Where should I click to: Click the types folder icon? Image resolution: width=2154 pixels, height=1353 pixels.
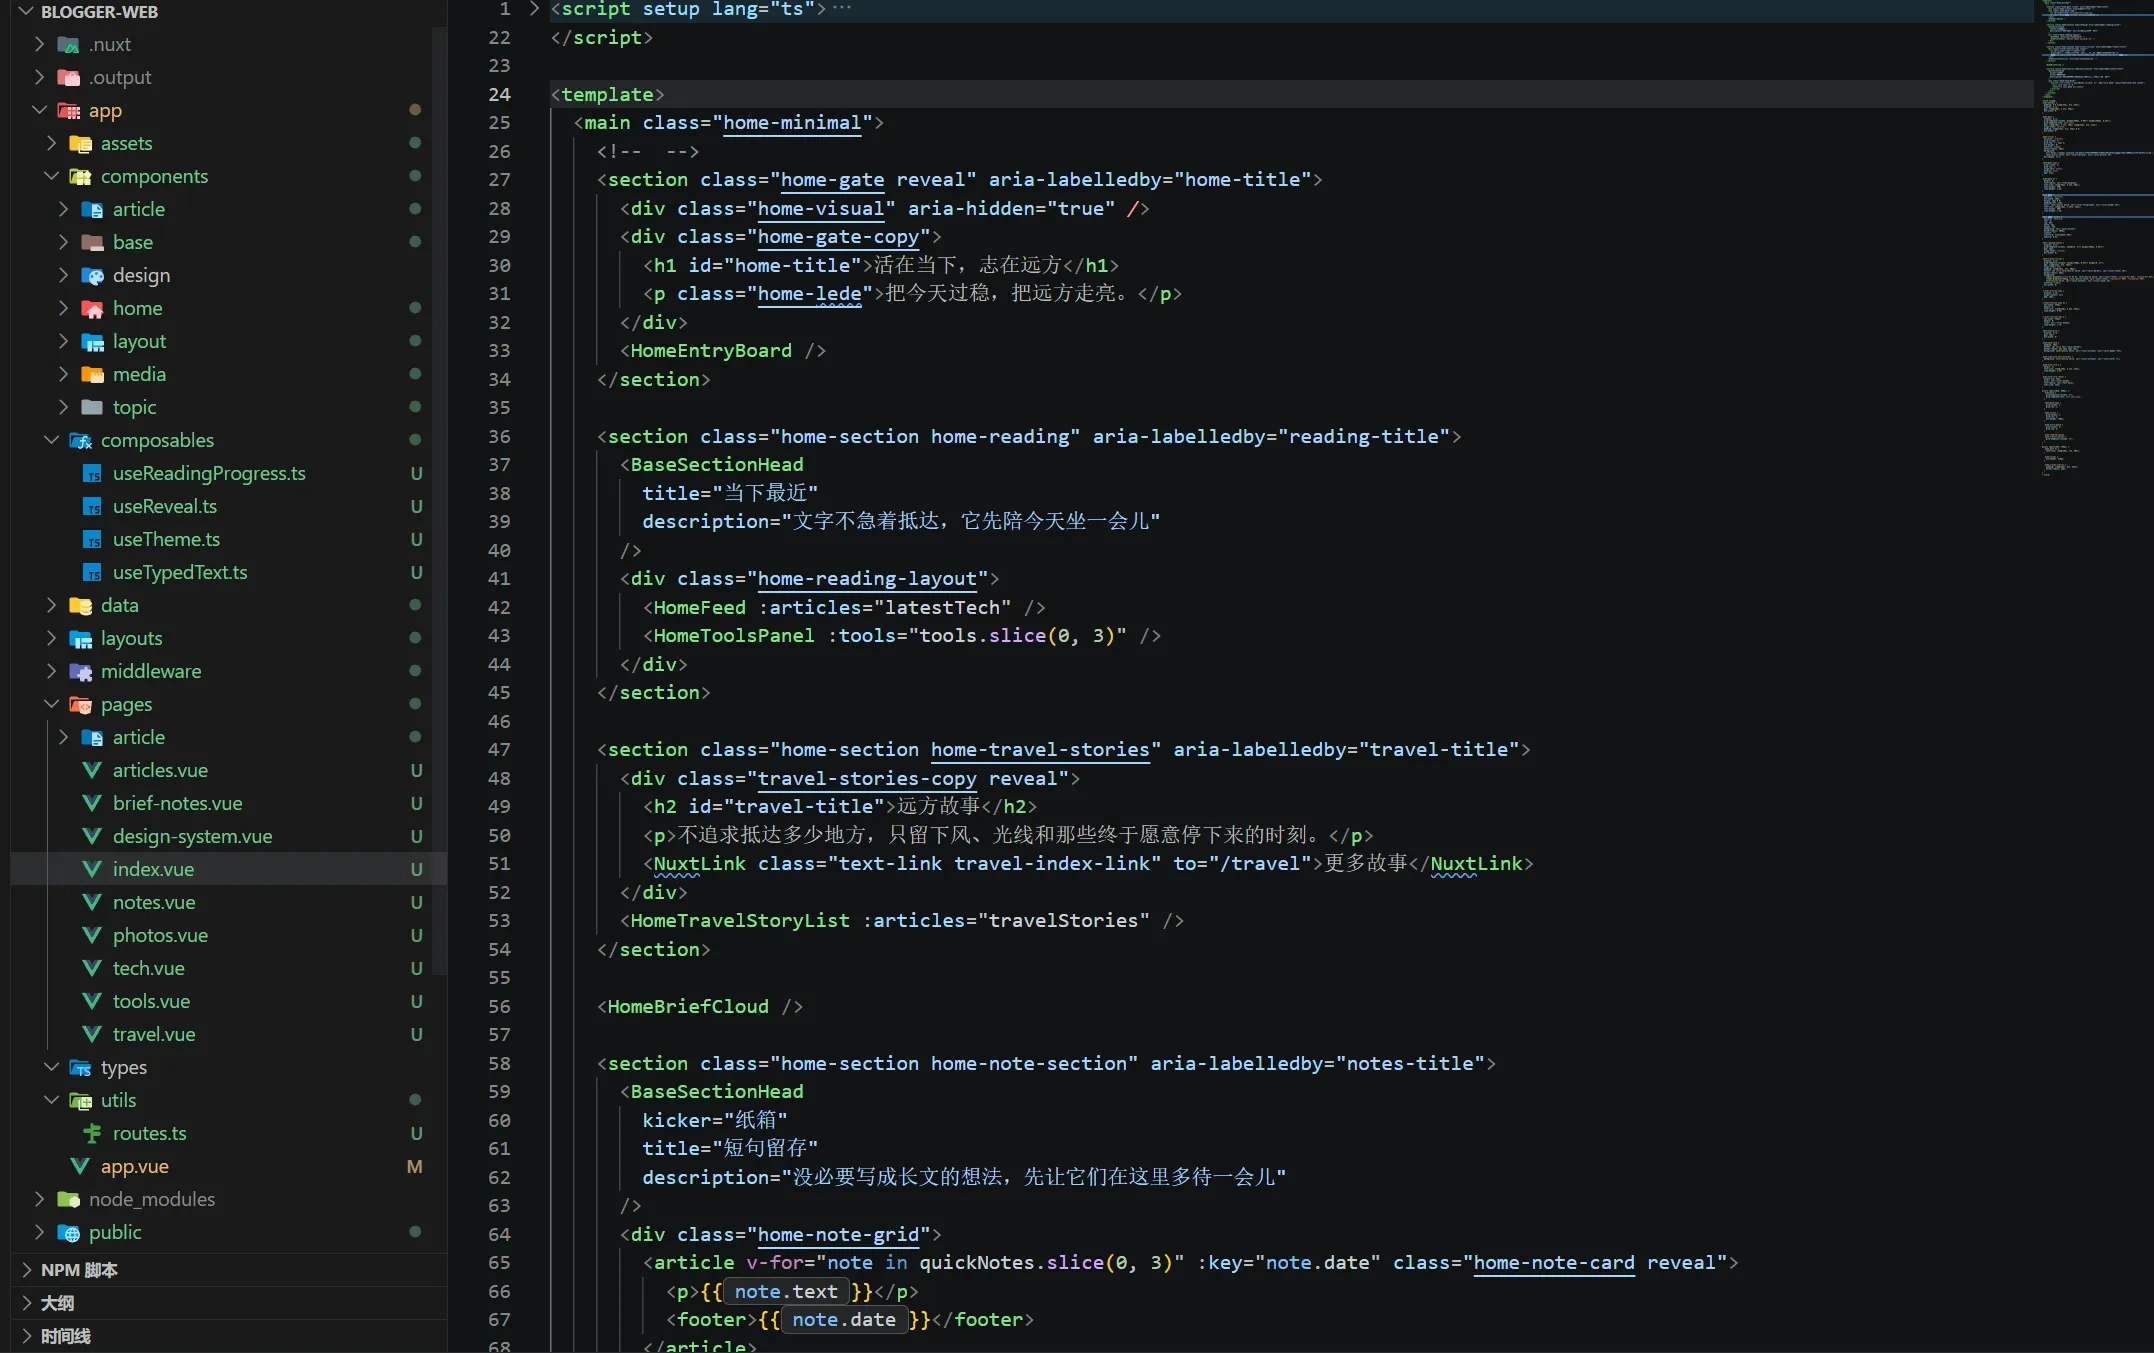(81, 1068)
